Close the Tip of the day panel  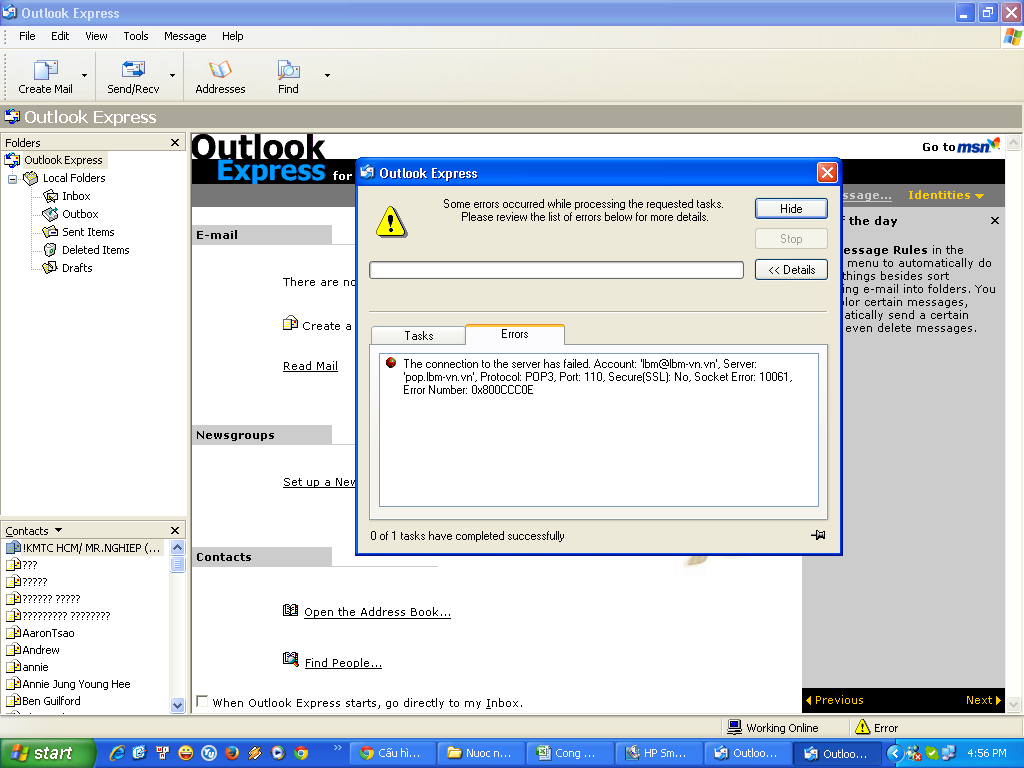(995, 221)
